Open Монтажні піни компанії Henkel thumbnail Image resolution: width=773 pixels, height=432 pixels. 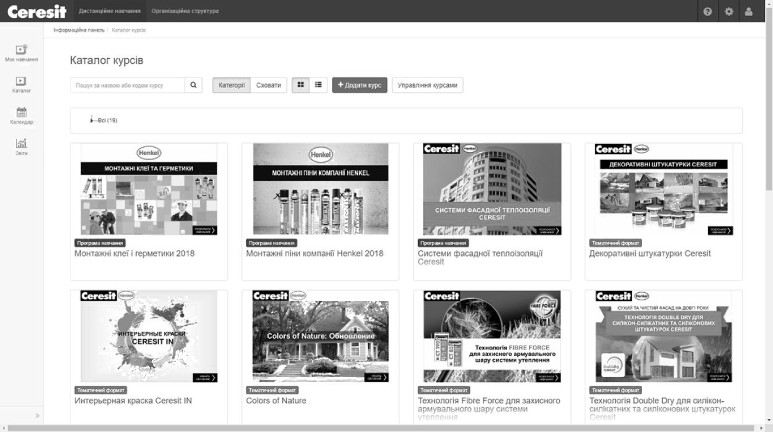point(320,189)
